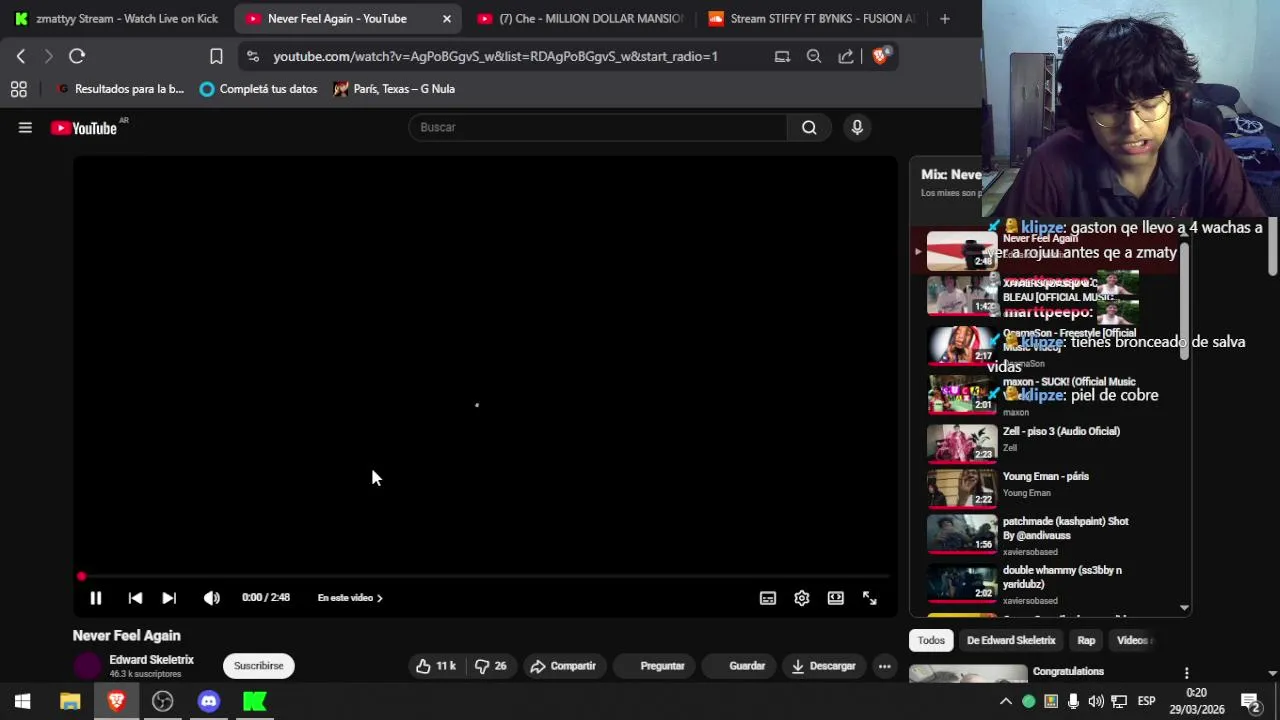Start voice search with the microphone
The image size is (1280, 720).
(x=857, y=127)
